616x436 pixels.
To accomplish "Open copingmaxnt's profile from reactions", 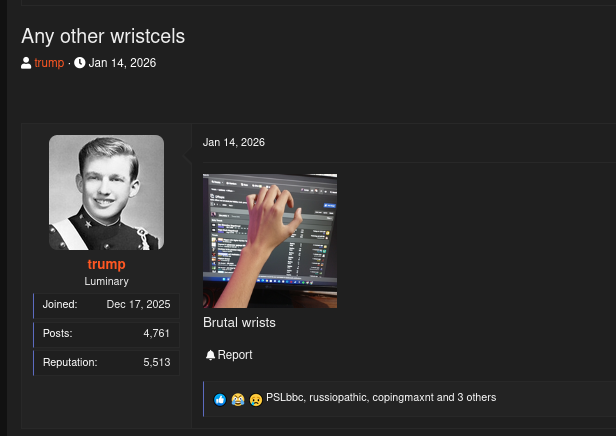I will (x=402, y=397).
